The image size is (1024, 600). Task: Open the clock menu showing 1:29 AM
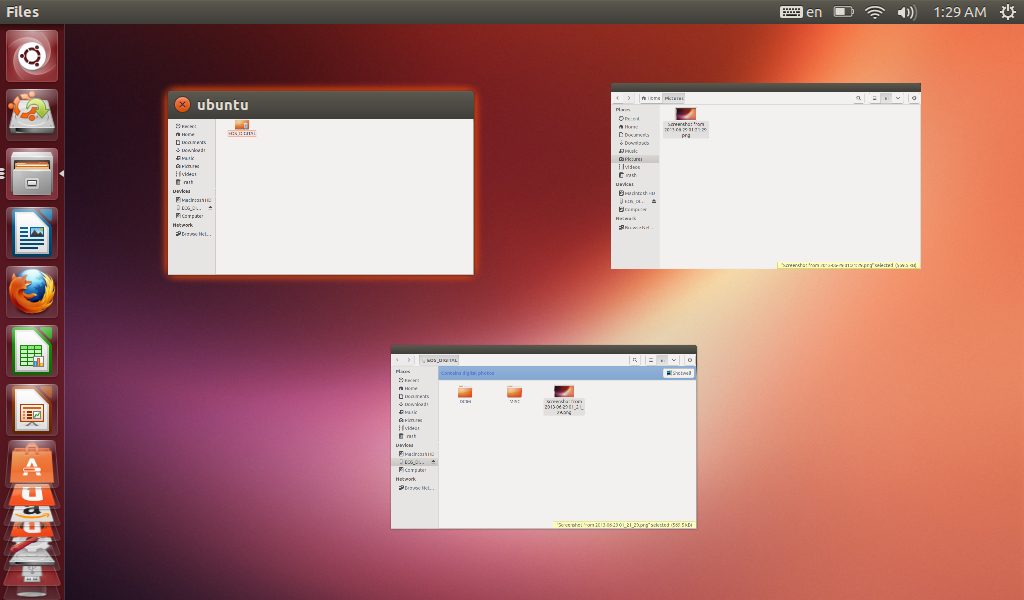[959, 12]
